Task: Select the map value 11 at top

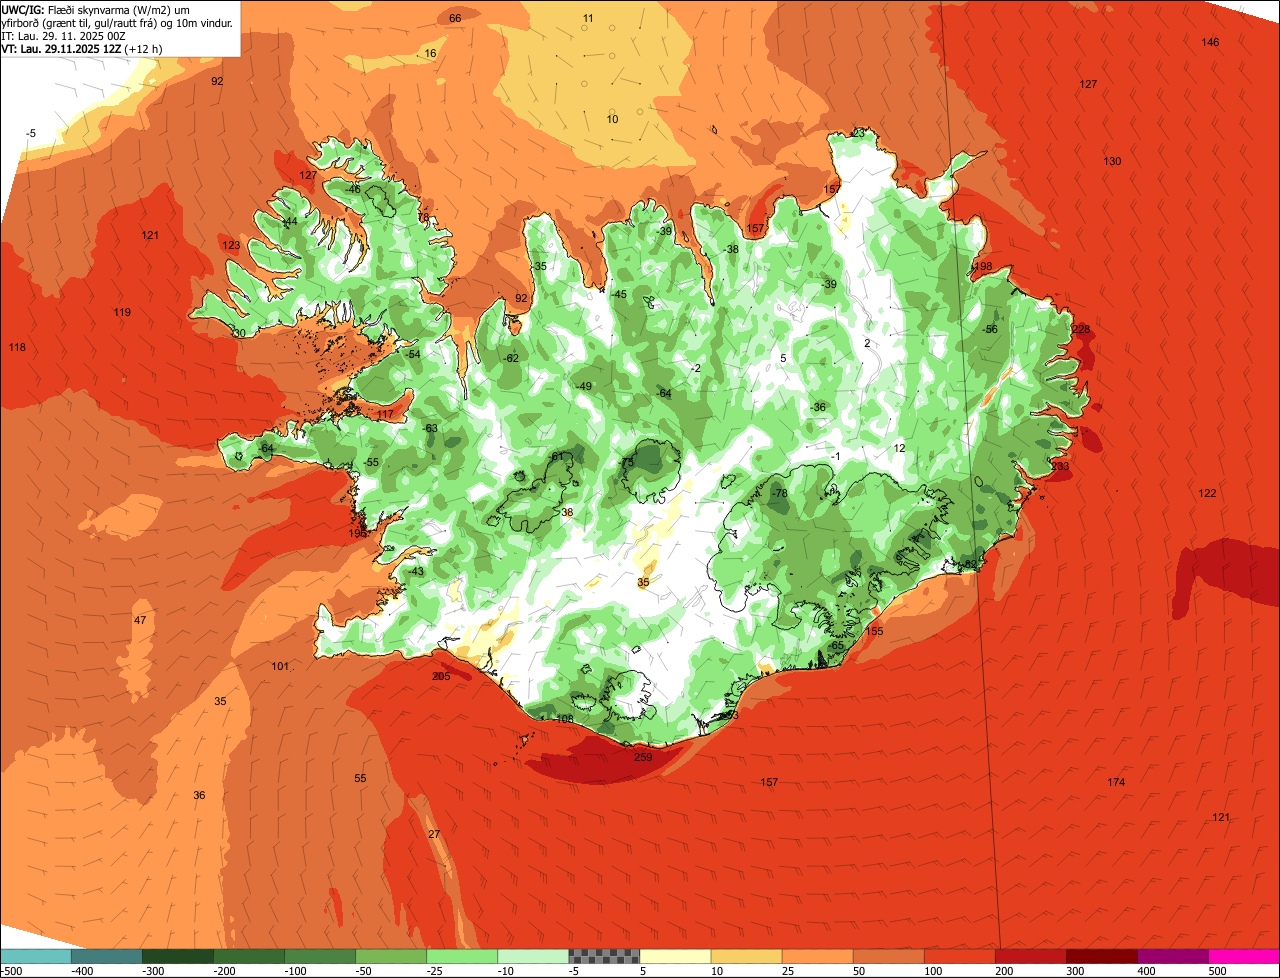Action: [587, 18]
